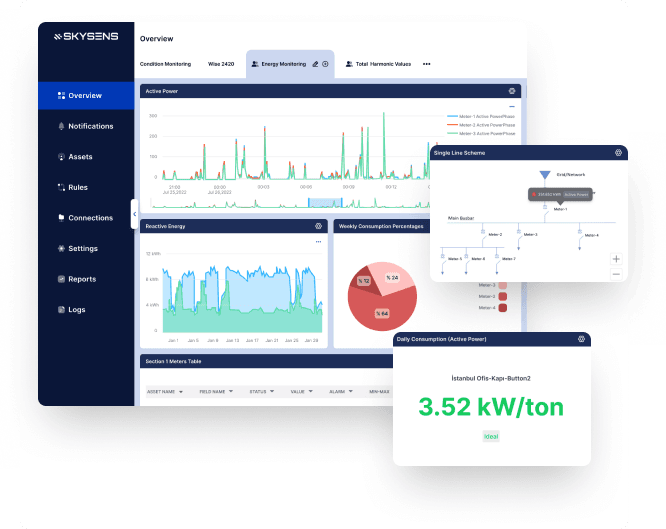This screenshot has width=666, height=529.
Task: Open the STATUS column filter dropdown
Action: pyautogui.click(x=271, y=391)
